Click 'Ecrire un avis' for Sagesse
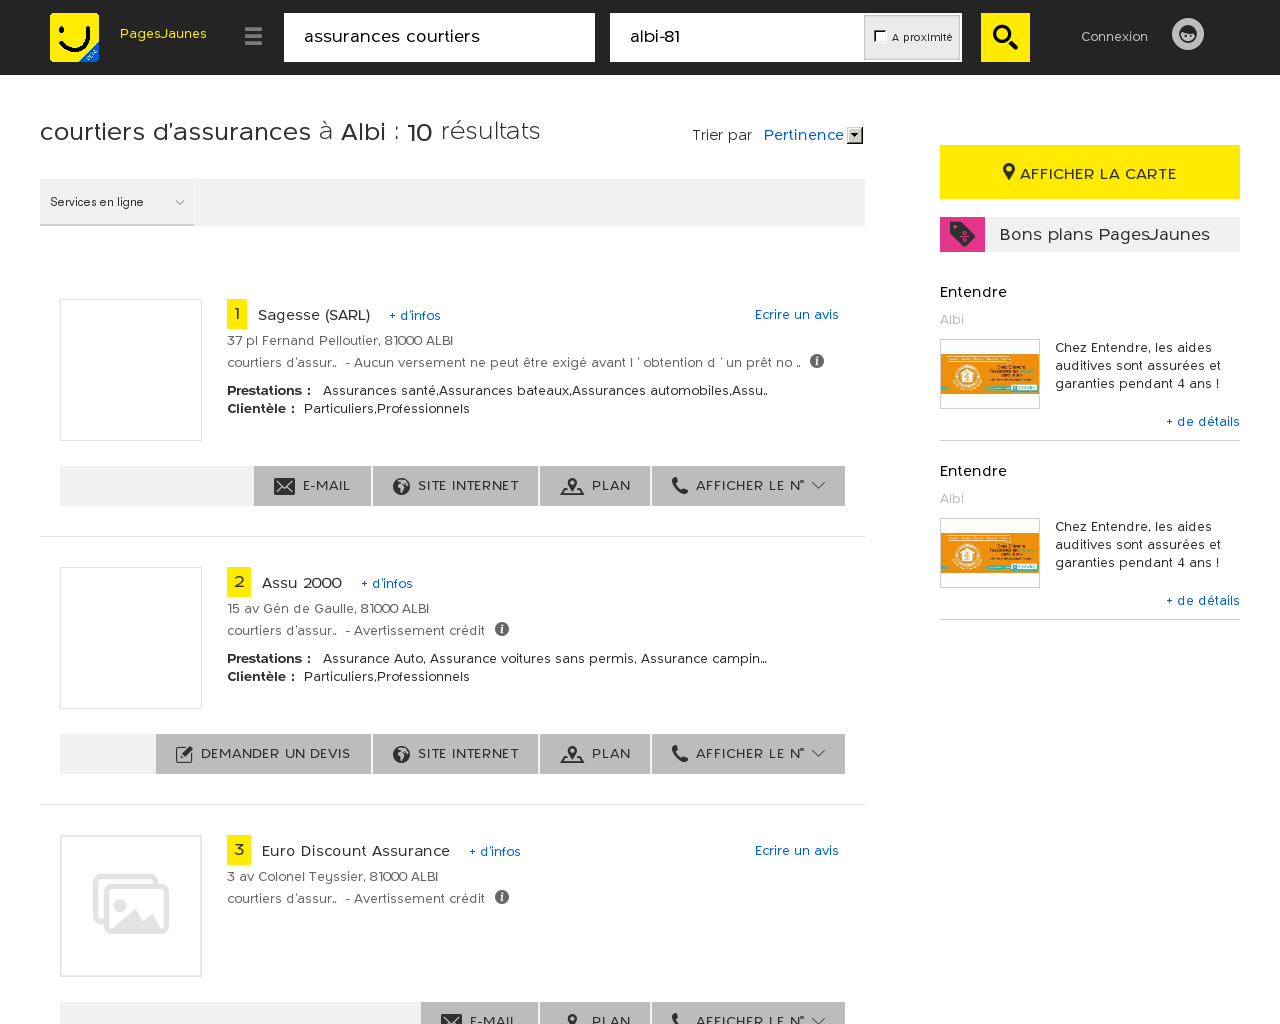The height and width of the screenshot is (1024, 1280). click(797, 314)
